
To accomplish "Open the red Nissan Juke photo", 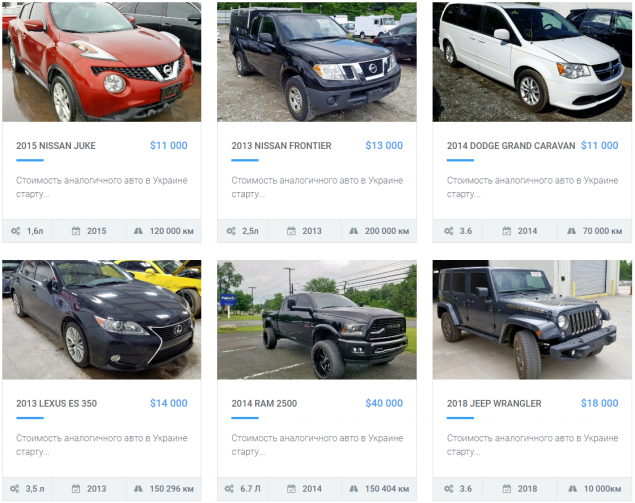I will [x=102, y=62].
